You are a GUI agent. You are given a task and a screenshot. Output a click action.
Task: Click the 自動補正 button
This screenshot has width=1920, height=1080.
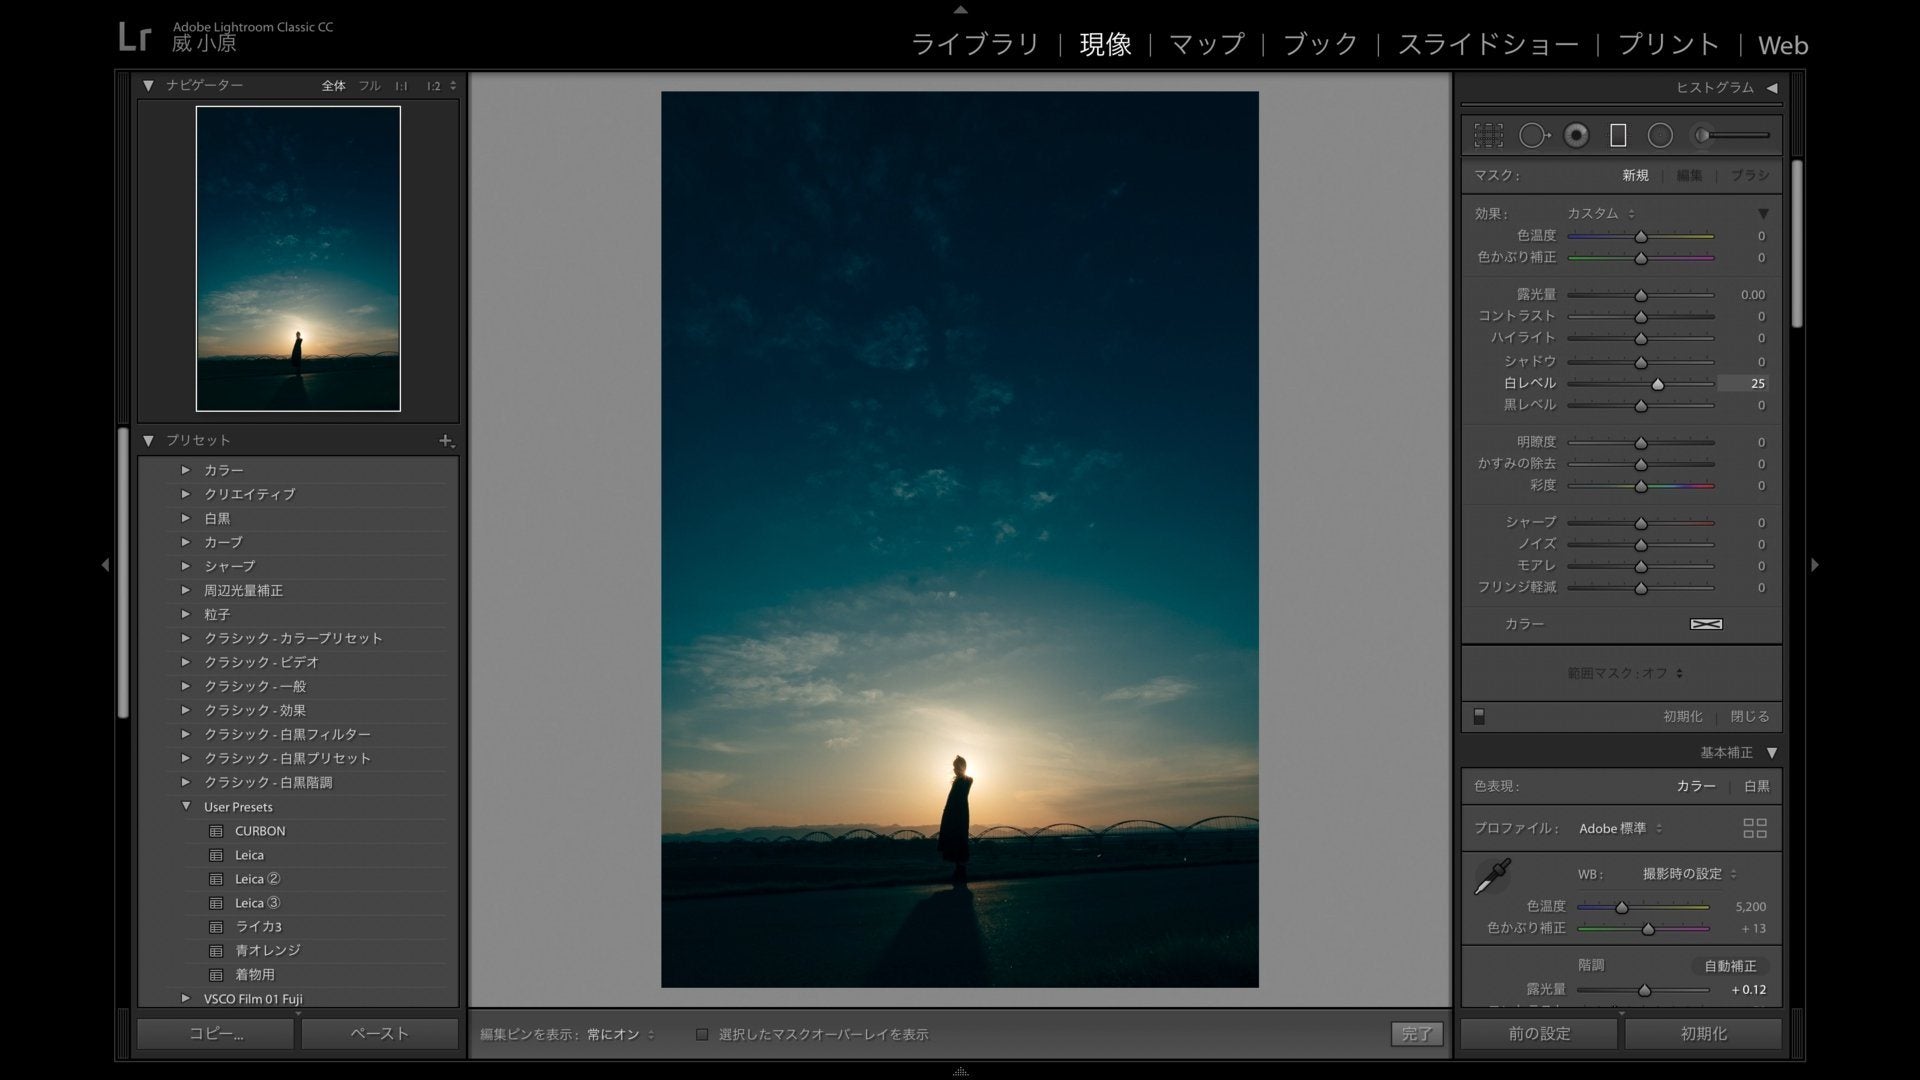pyautogui.click(x=1730, y=966)
